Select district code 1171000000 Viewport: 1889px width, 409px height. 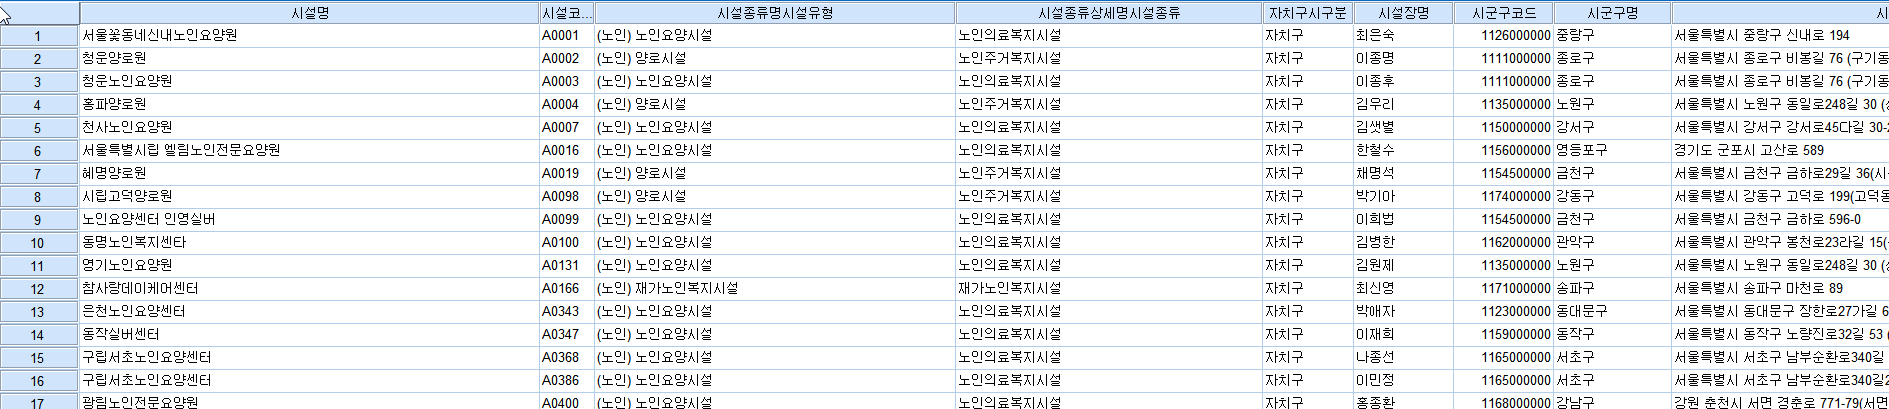pos(1503,288)
